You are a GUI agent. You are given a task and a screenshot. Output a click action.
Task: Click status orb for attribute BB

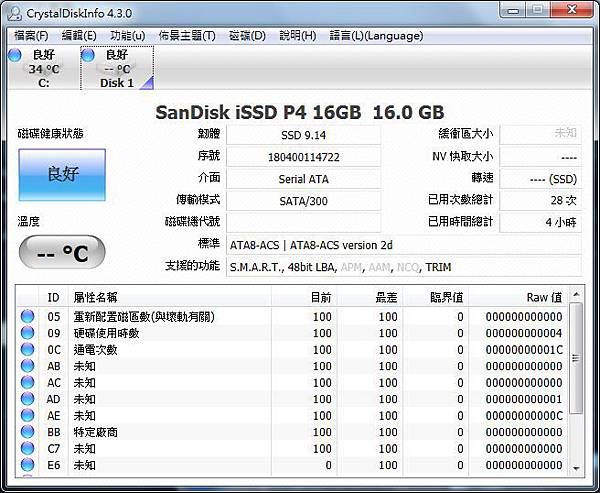[27, 432]
